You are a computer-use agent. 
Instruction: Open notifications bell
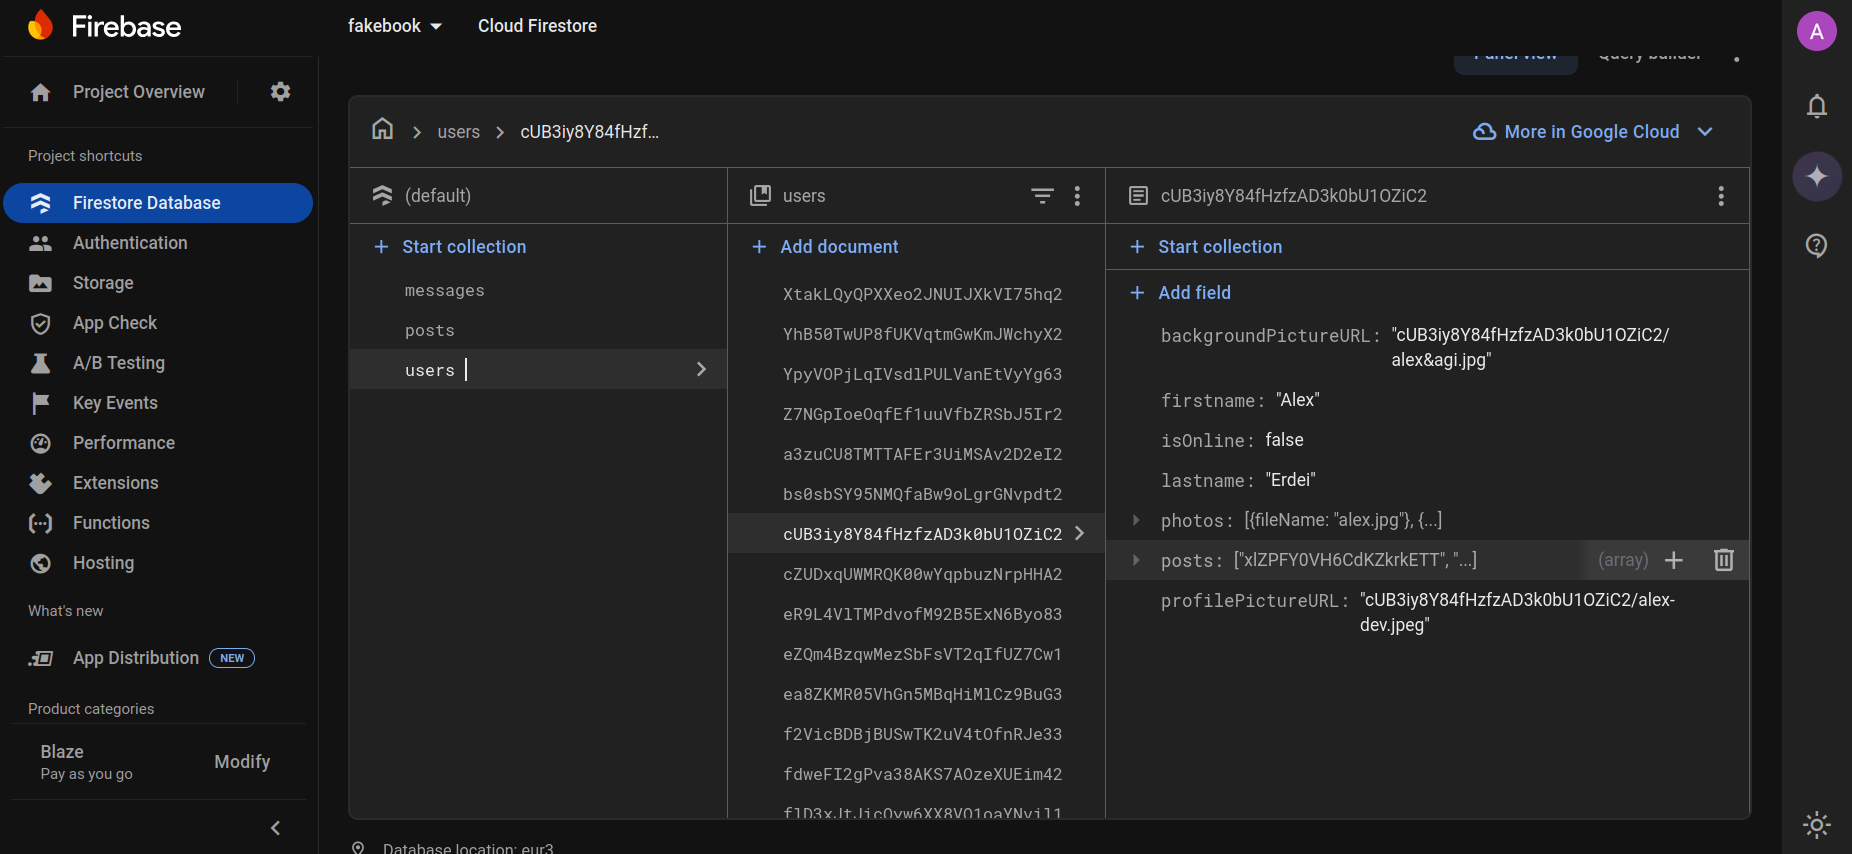[1817, 106]
